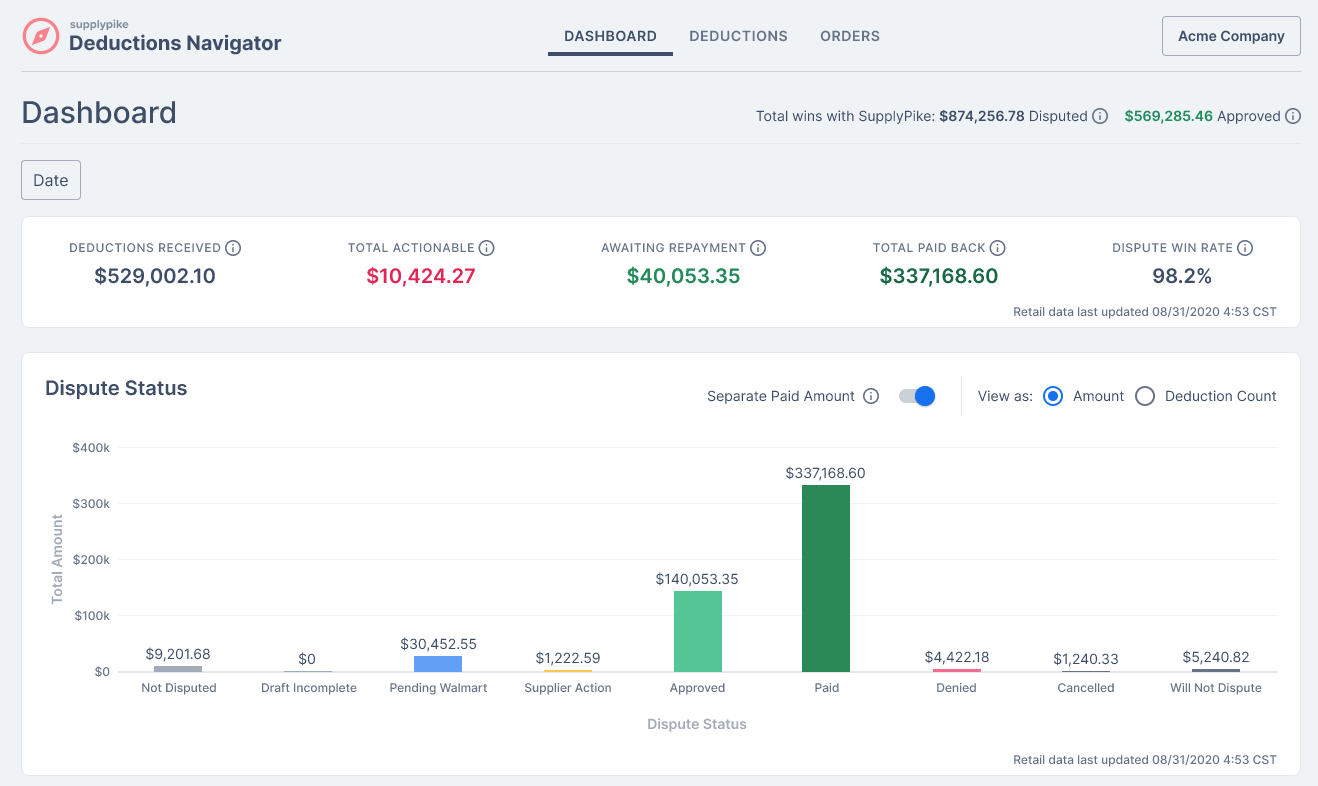This screenshot has height=786, width=1318.
Task: Click the Denied axis label
Action: click(956, 688)
